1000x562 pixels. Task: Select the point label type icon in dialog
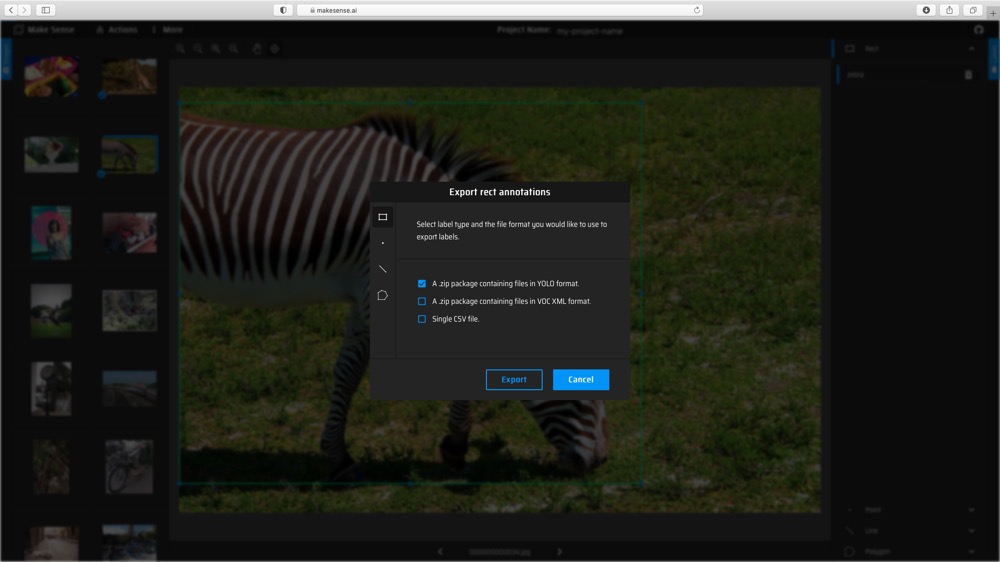[382, 243]
